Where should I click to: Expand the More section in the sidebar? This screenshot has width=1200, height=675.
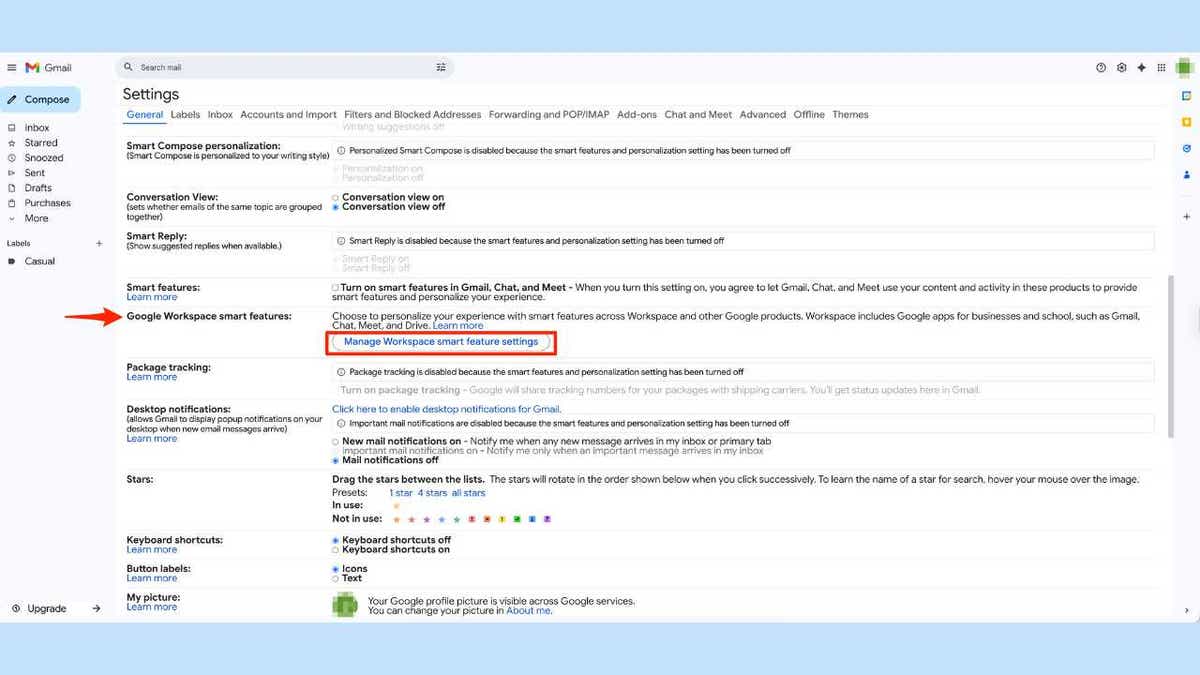[36, 217]
